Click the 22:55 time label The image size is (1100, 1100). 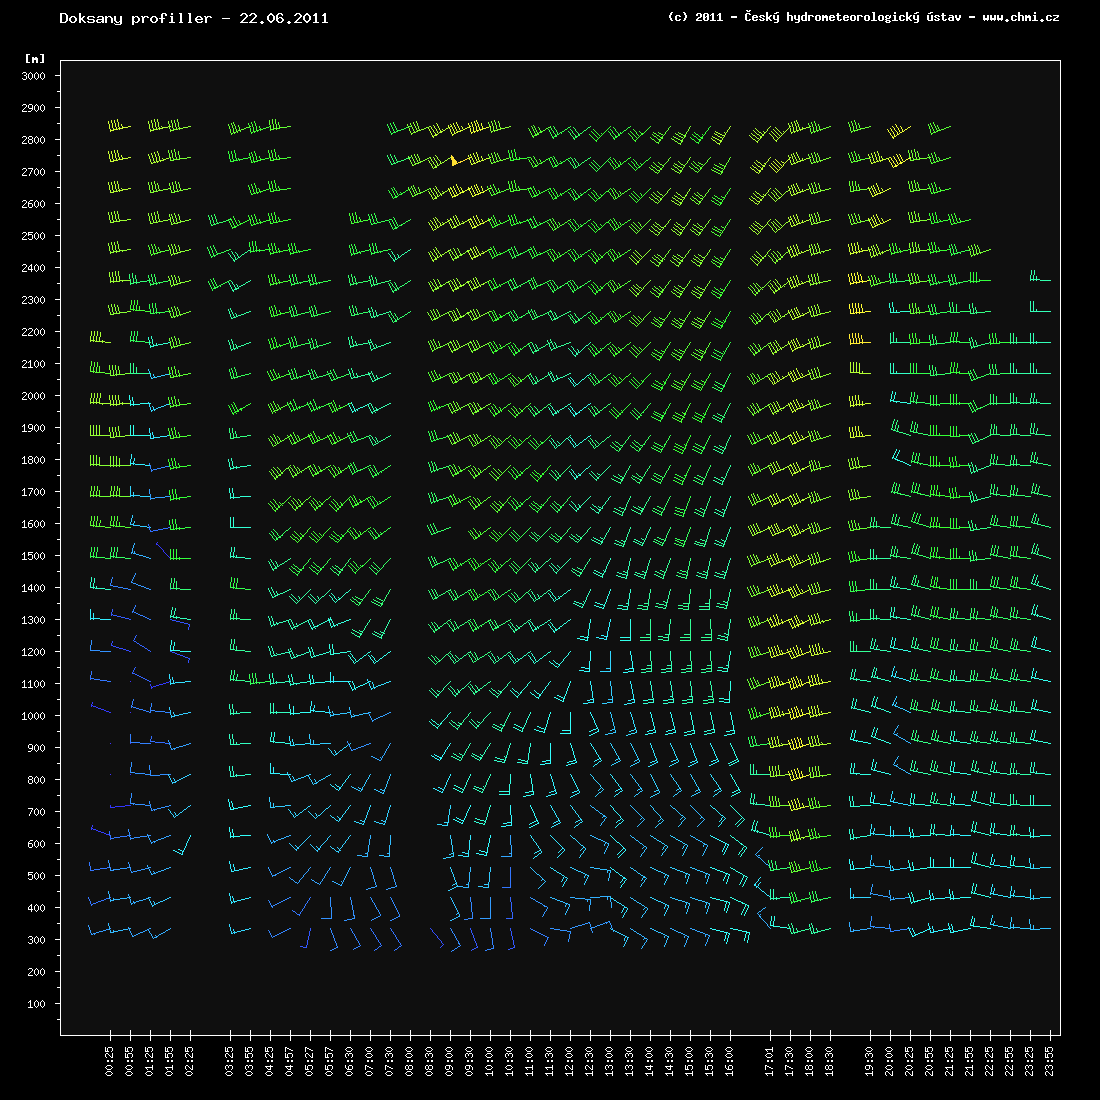coord(1010,1061)
